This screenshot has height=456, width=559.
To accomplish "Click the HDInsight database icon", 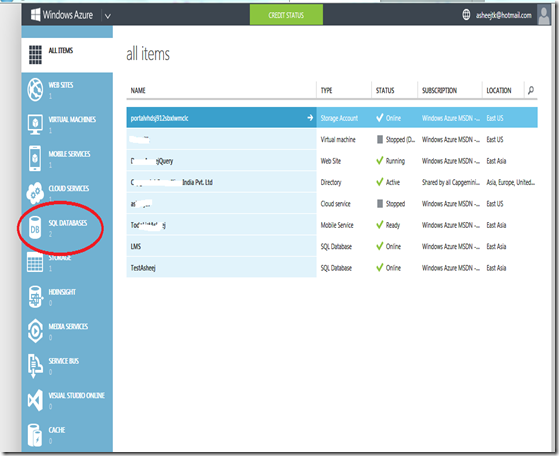I will coord(35,297).
